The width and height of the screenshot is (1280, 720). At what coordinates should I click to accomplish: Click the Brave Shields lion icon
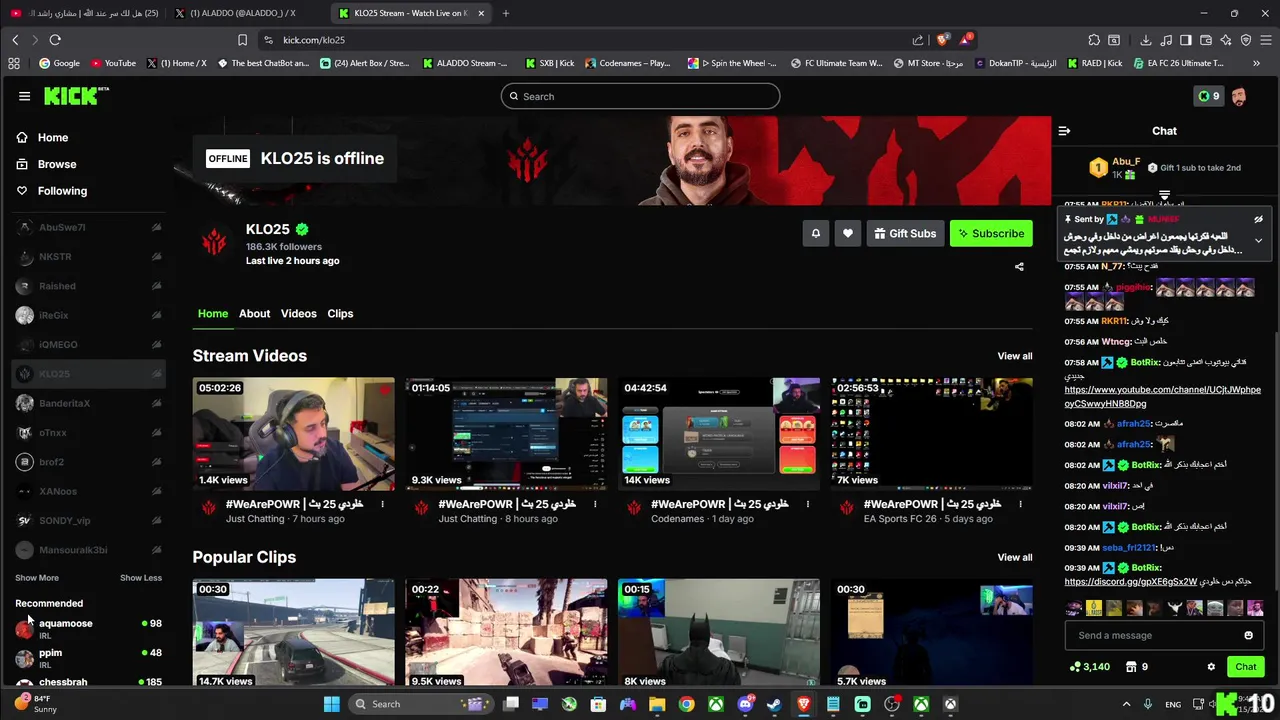942,40
